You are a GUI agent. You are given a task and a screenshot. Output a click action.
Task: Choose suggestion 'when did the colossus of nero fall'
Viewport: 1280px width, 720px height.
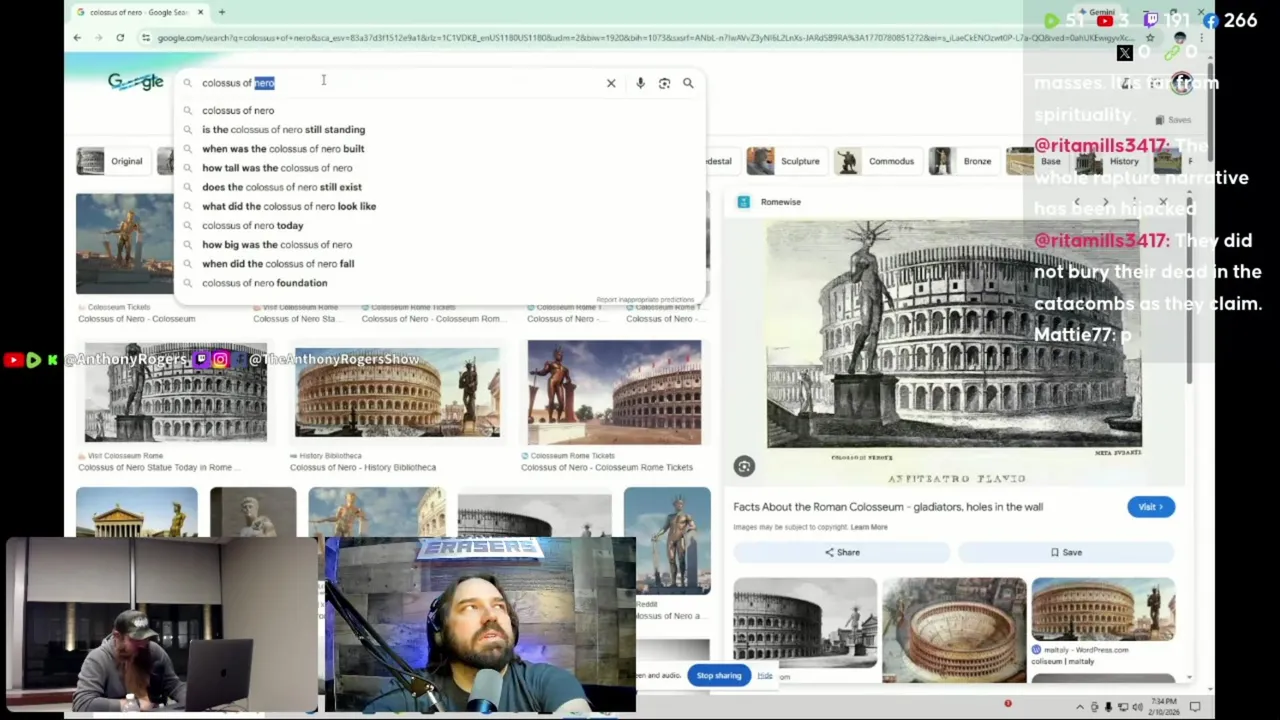(440, 264)
